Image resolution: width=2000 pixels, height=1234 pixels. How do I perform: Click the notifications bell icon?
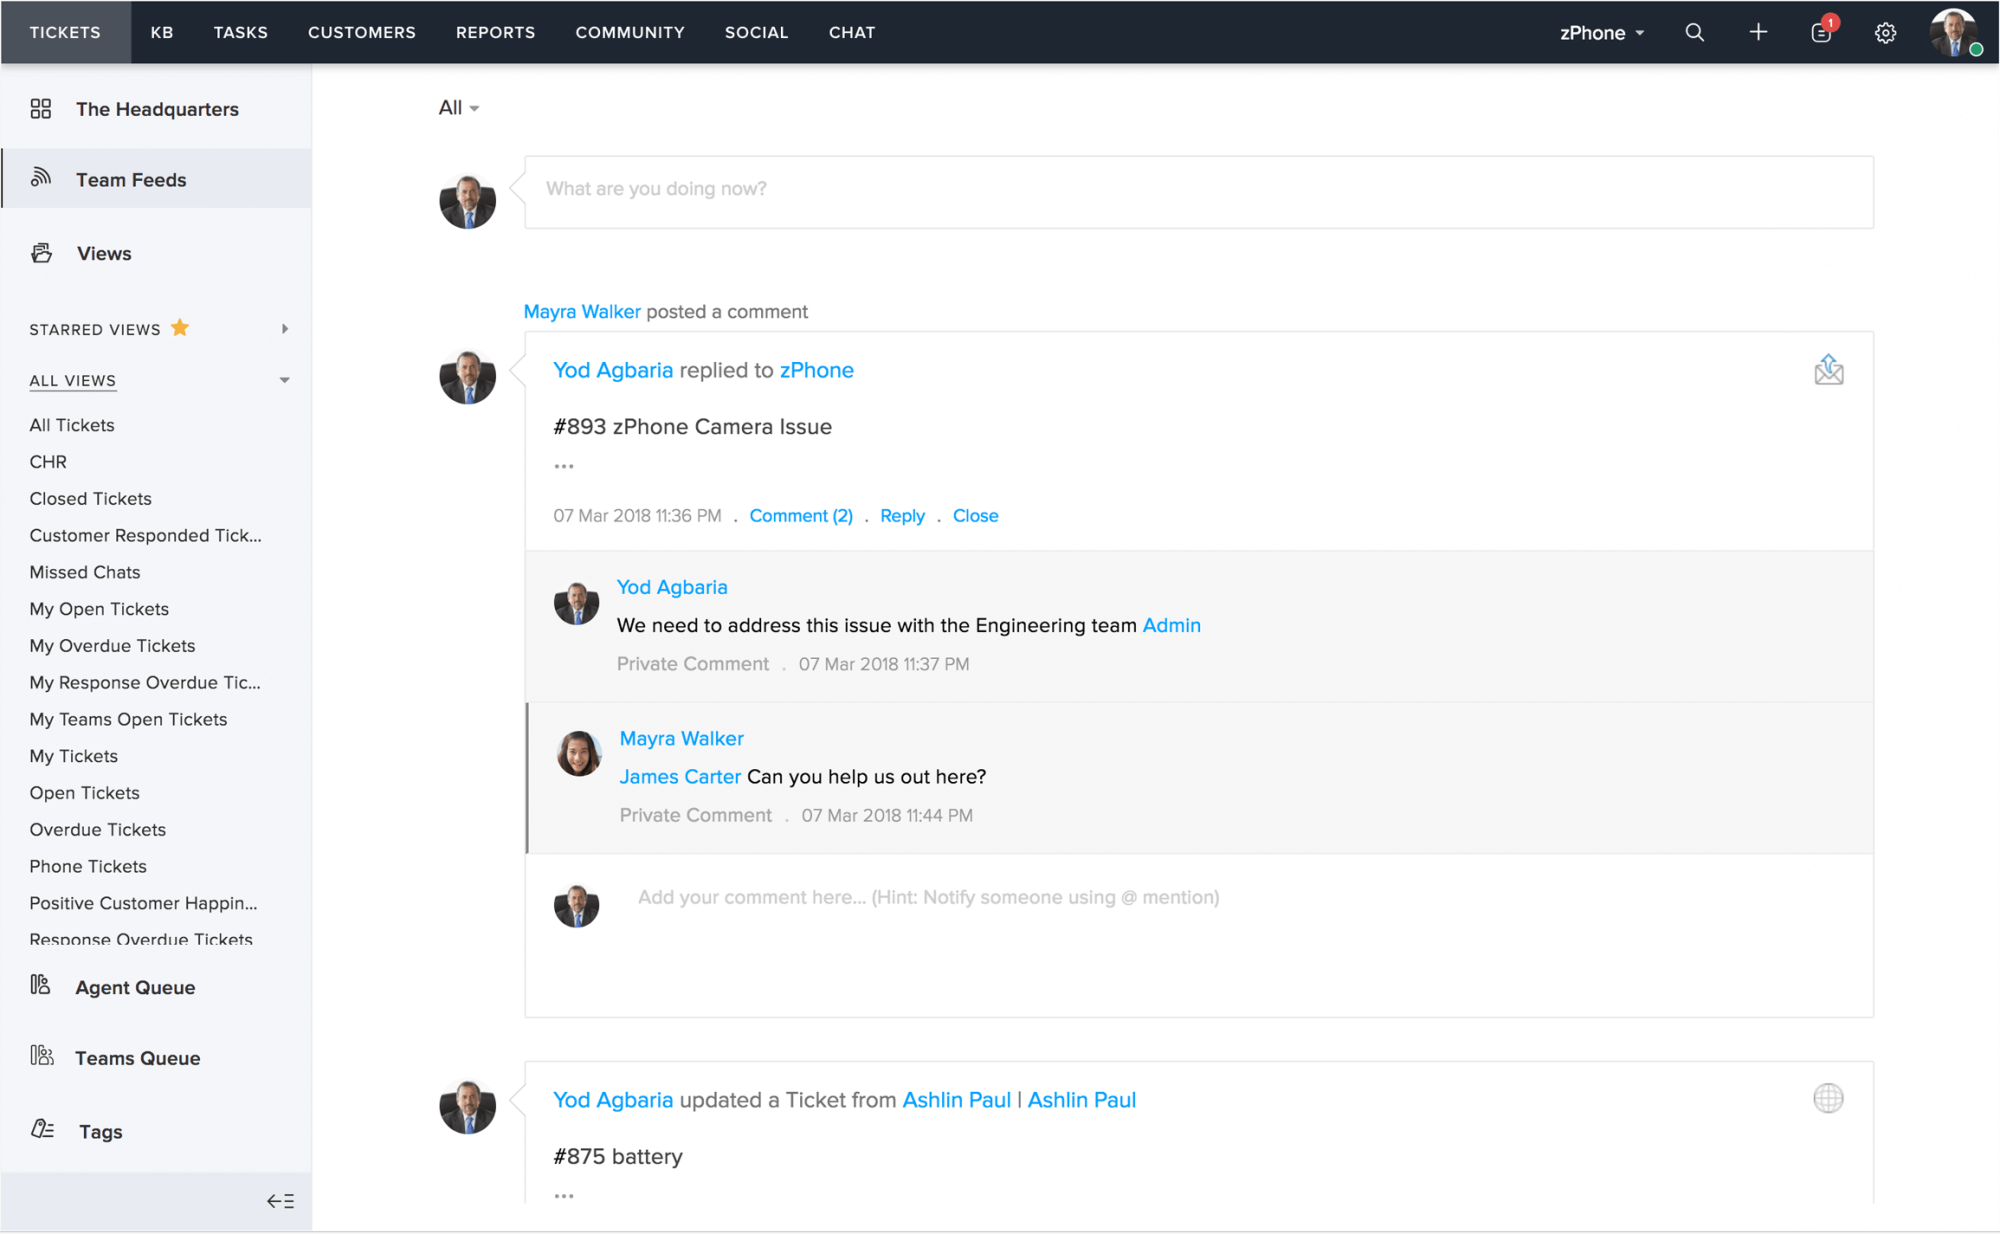coord(1821,31)
